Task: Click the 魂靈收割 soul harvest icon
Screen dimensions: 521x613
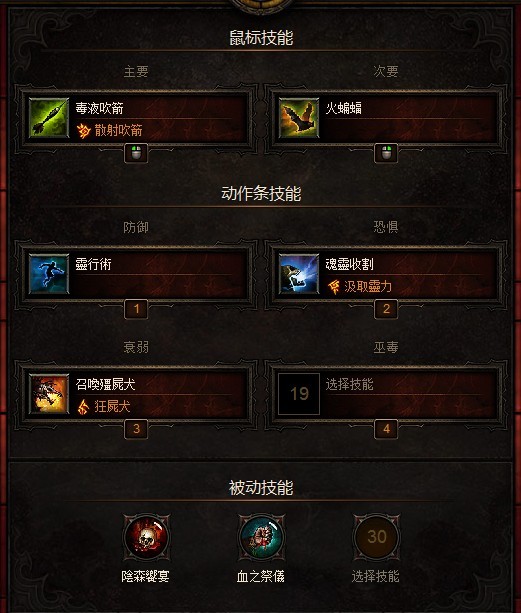Action: click(x=299, y=274)
